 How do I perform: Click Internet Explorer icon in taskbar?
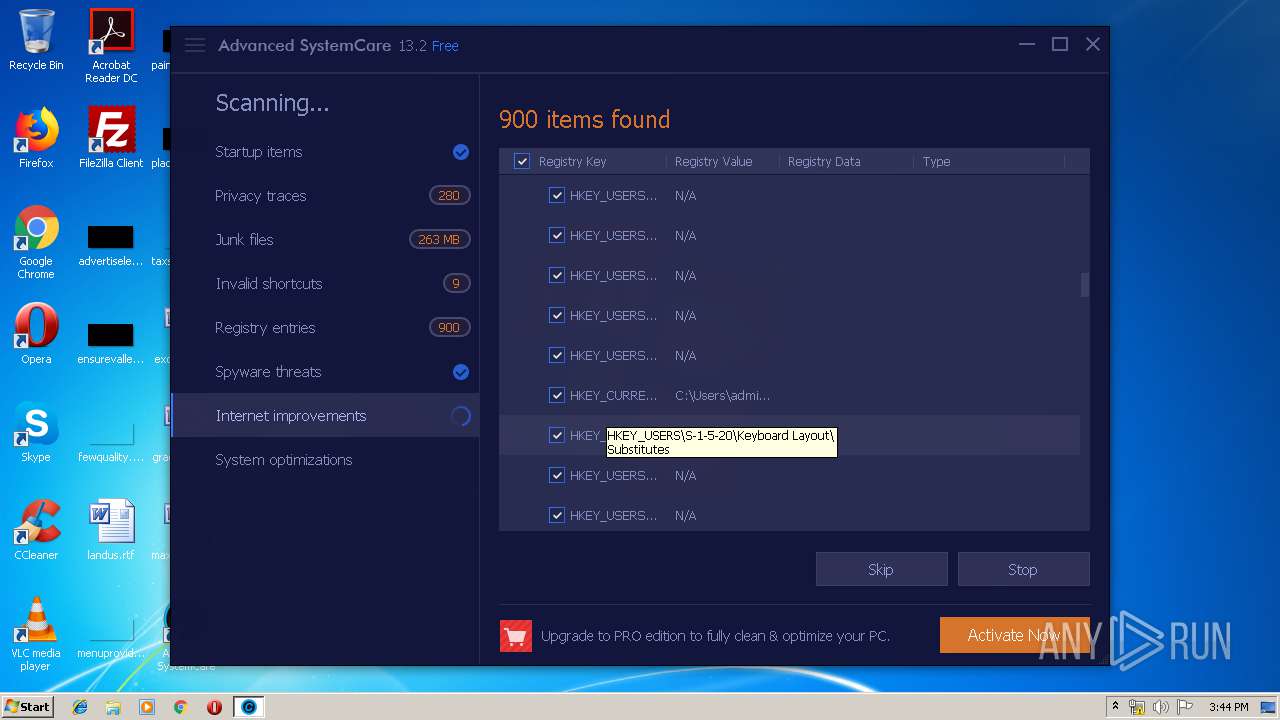click(x=80, y=707)
